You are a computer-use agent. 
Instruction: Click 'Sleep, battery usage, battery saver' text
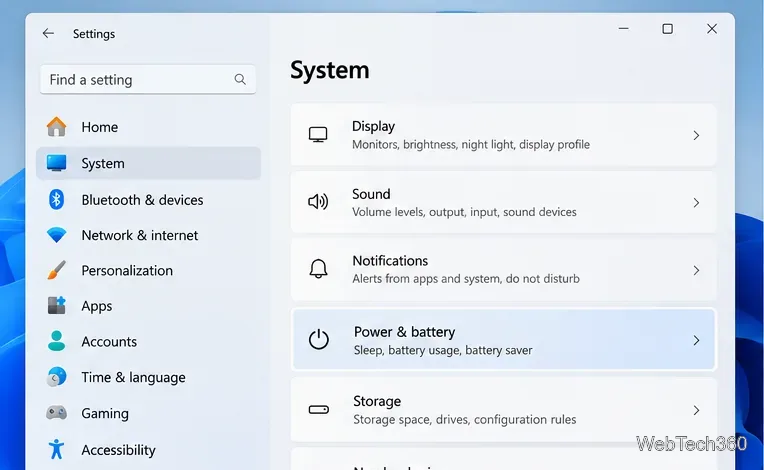[443, 350]
